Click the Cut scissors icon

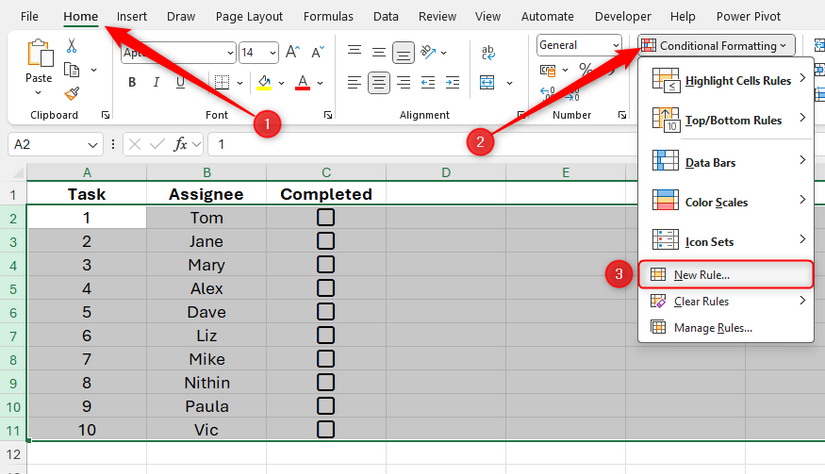(72, 46)
